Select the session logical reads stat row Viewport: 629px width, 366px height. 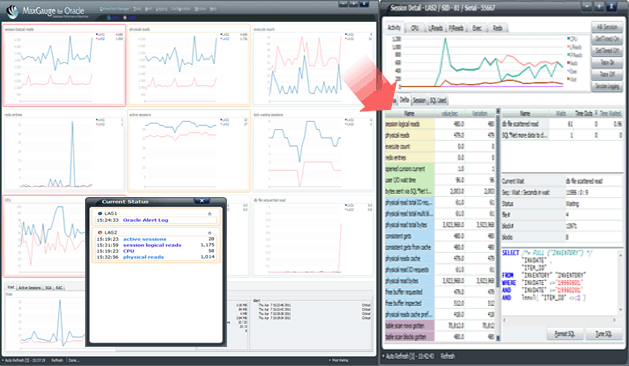click(x=440, y=124)
